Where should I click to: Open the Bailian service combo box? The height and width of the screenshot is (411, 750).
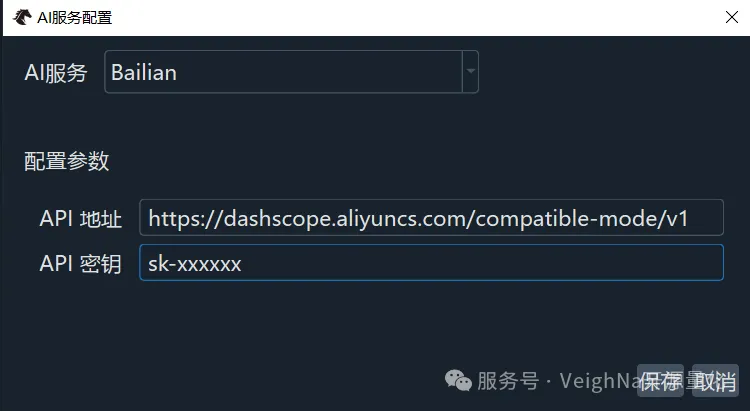pyautogui.click(x=291, y=72)
